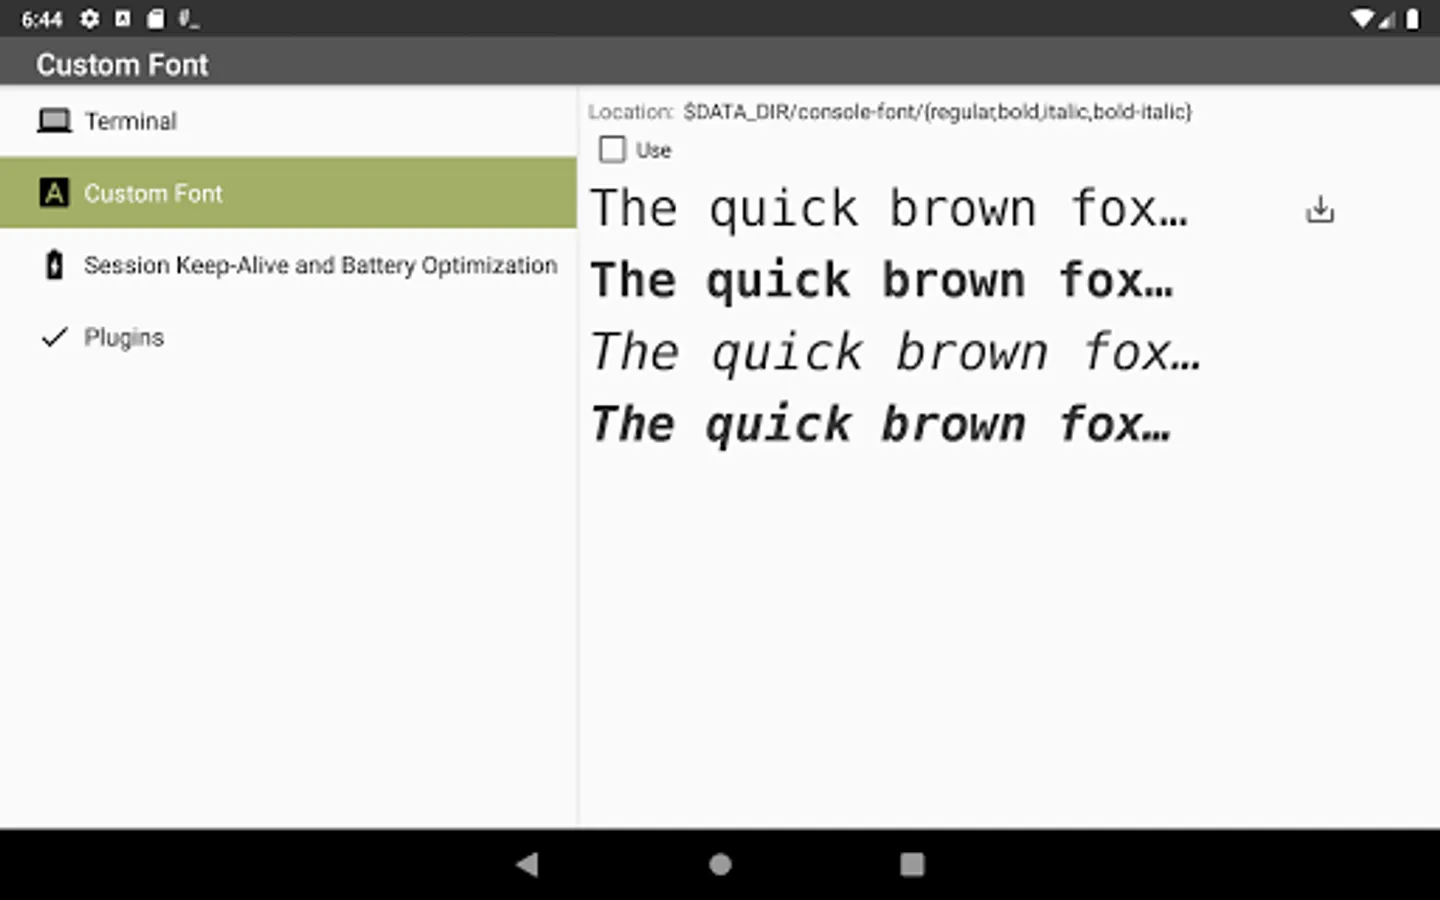Open the Terminal settings section
1440x900 pixels.
pyautogui.click(x=288, y=121)
